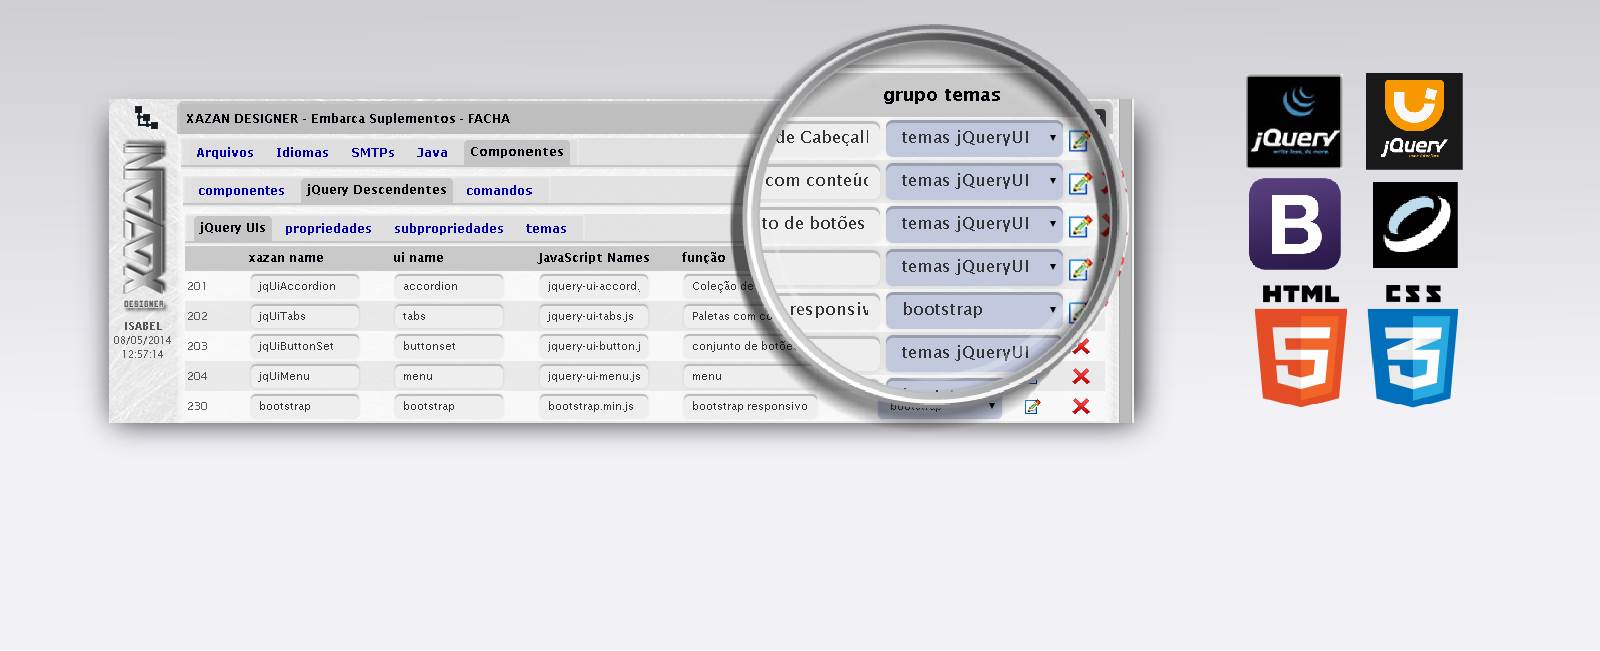
Task: Delete row 203 with the red X
Action: (x=1081, y=347)
